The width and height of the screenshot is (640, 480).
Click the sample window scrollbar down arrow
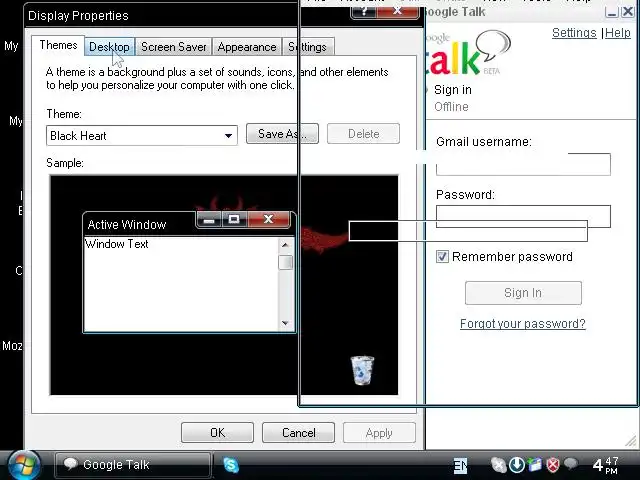pyautogui.click(x=285, y=323)
